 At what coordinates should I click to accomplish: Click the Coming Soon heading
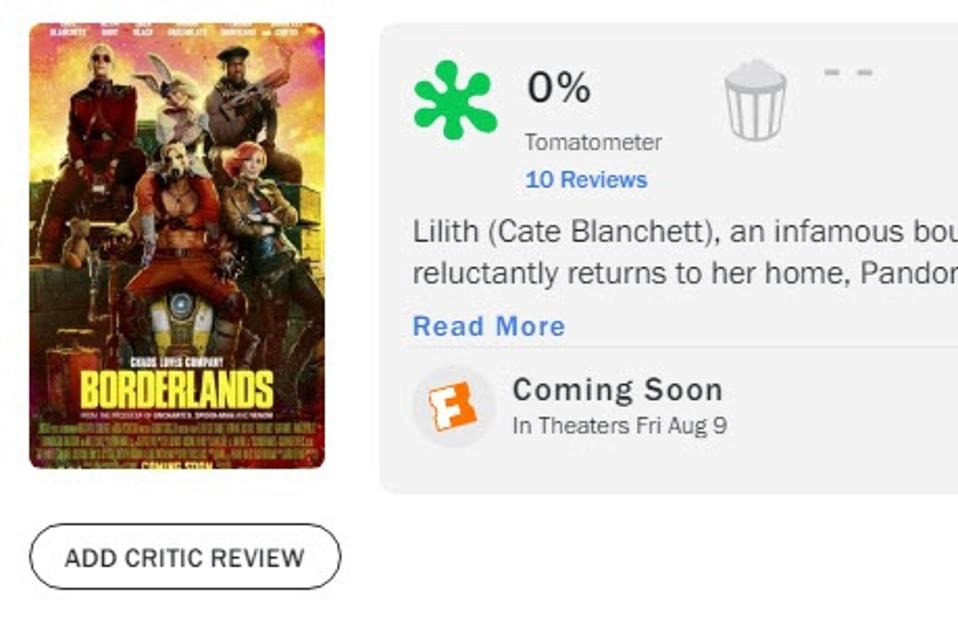point(619,388)
